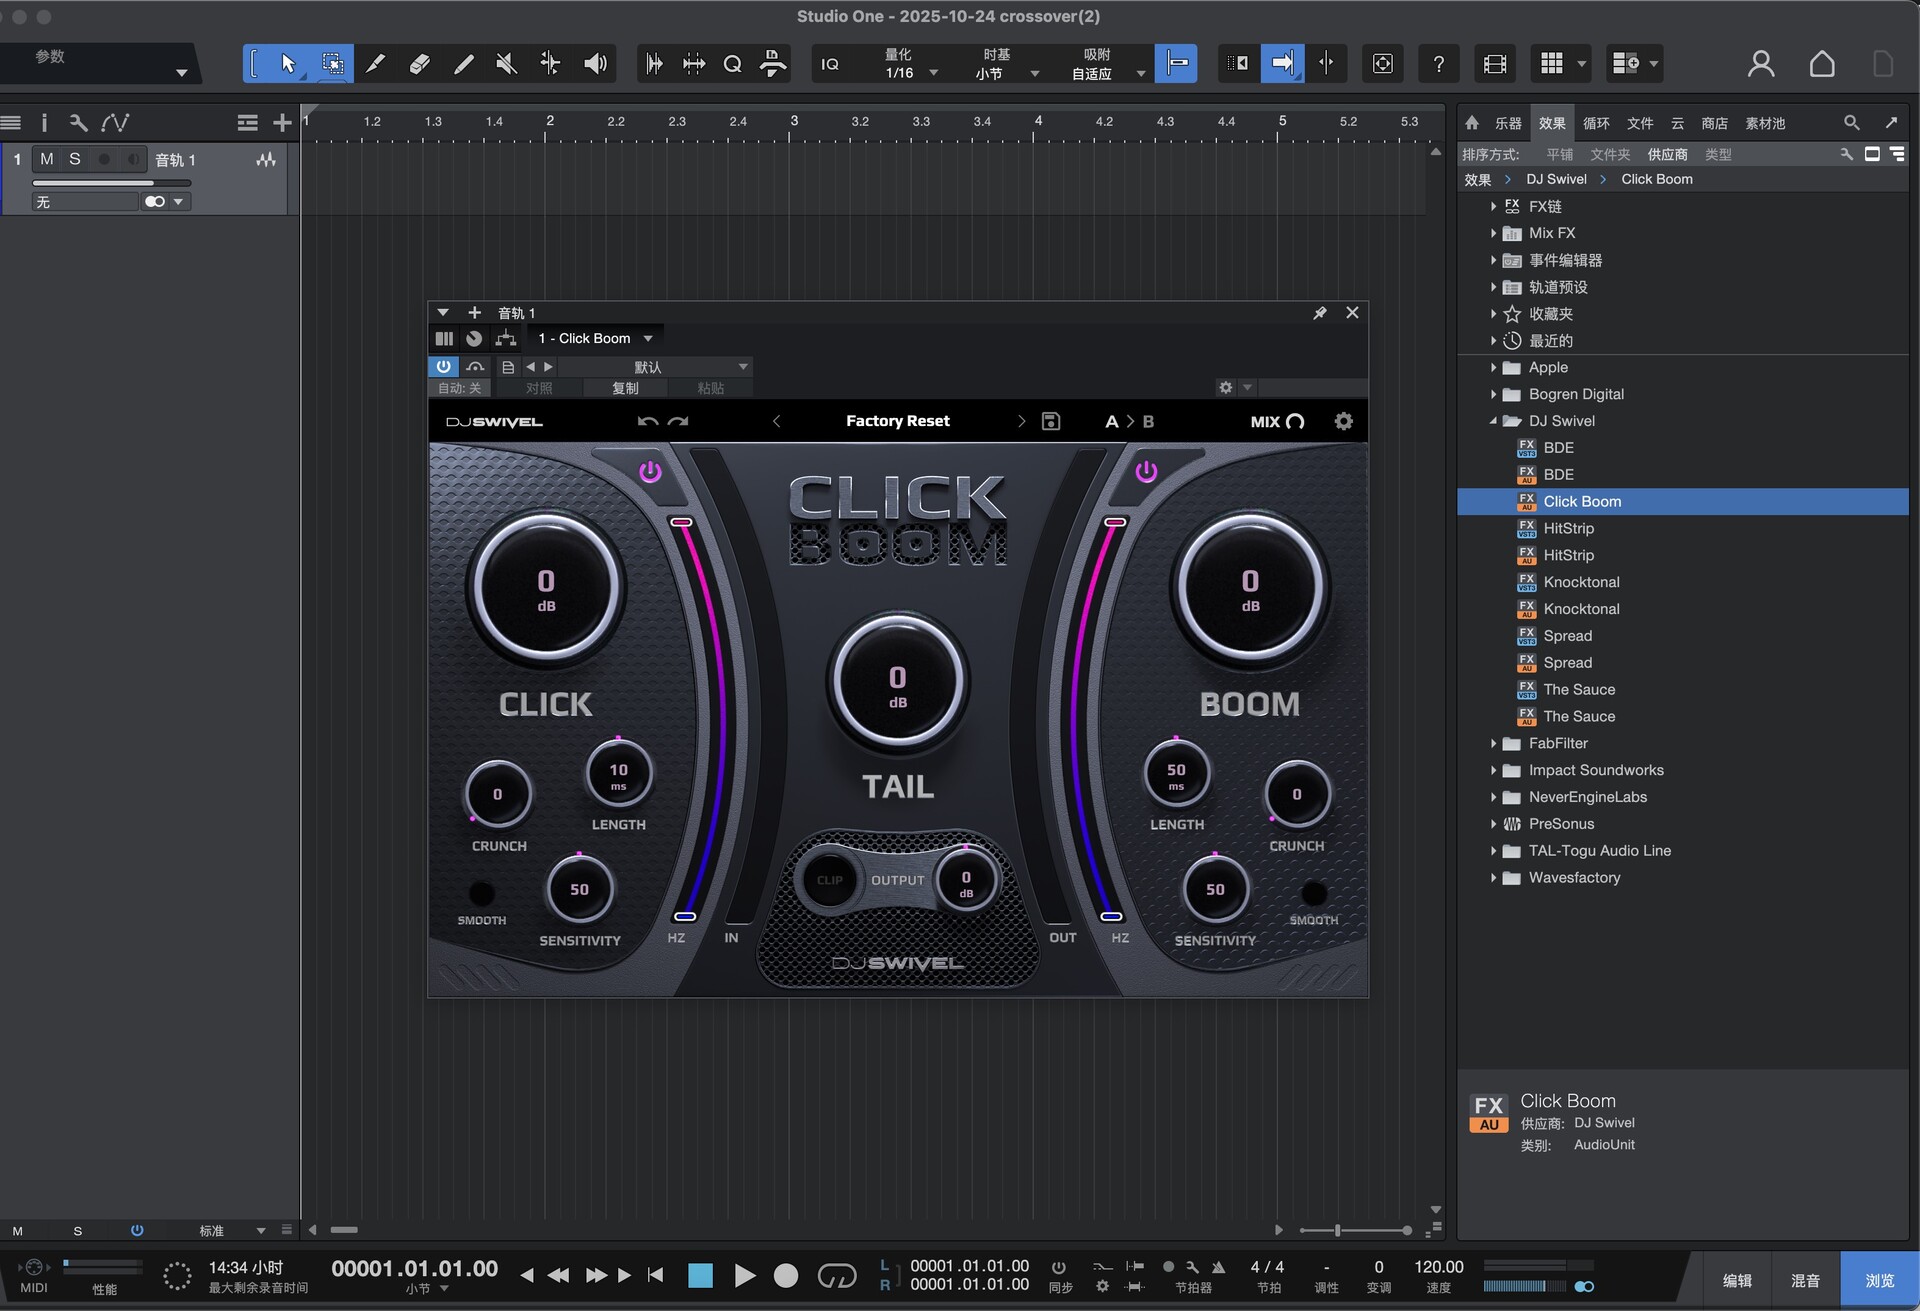Click the TAIL gain knob
This screenshot has height=1311, width=1920.
click(897, 682)
